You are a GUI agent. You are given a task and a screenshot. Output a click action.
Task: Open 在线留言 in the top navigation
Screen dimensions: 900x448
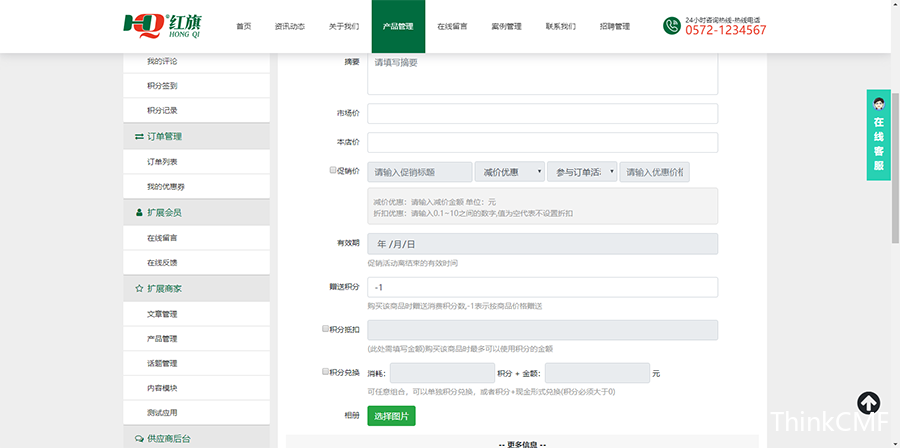pos(452,26)
